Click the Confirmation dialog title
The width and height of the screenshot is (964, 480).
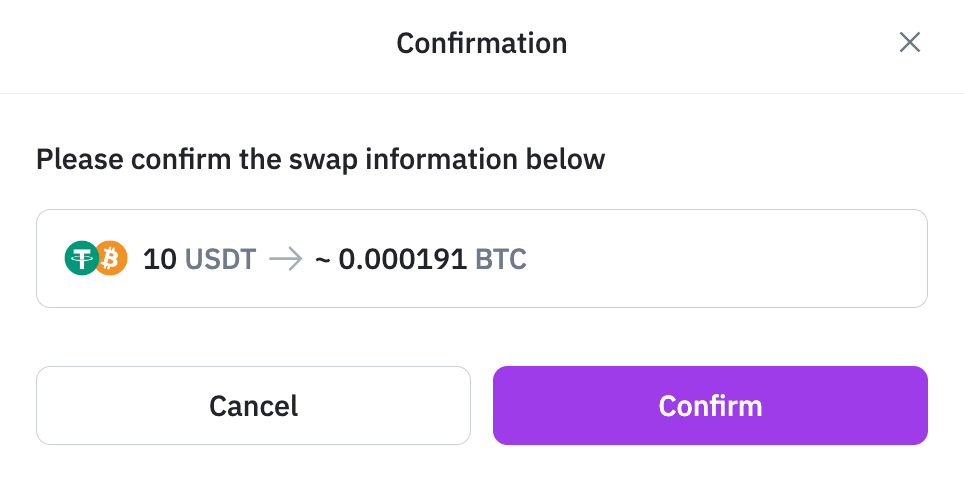point(481,43)
